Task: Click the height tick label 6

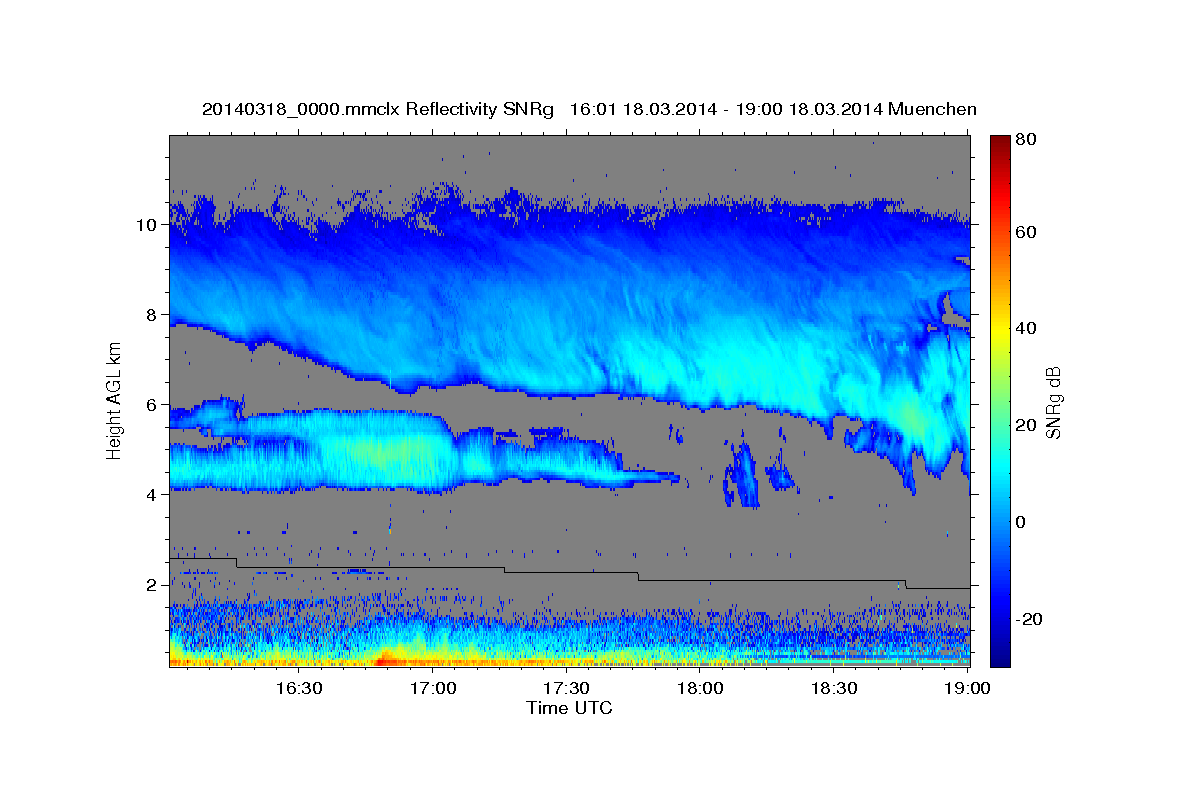Action: (152, 405)
